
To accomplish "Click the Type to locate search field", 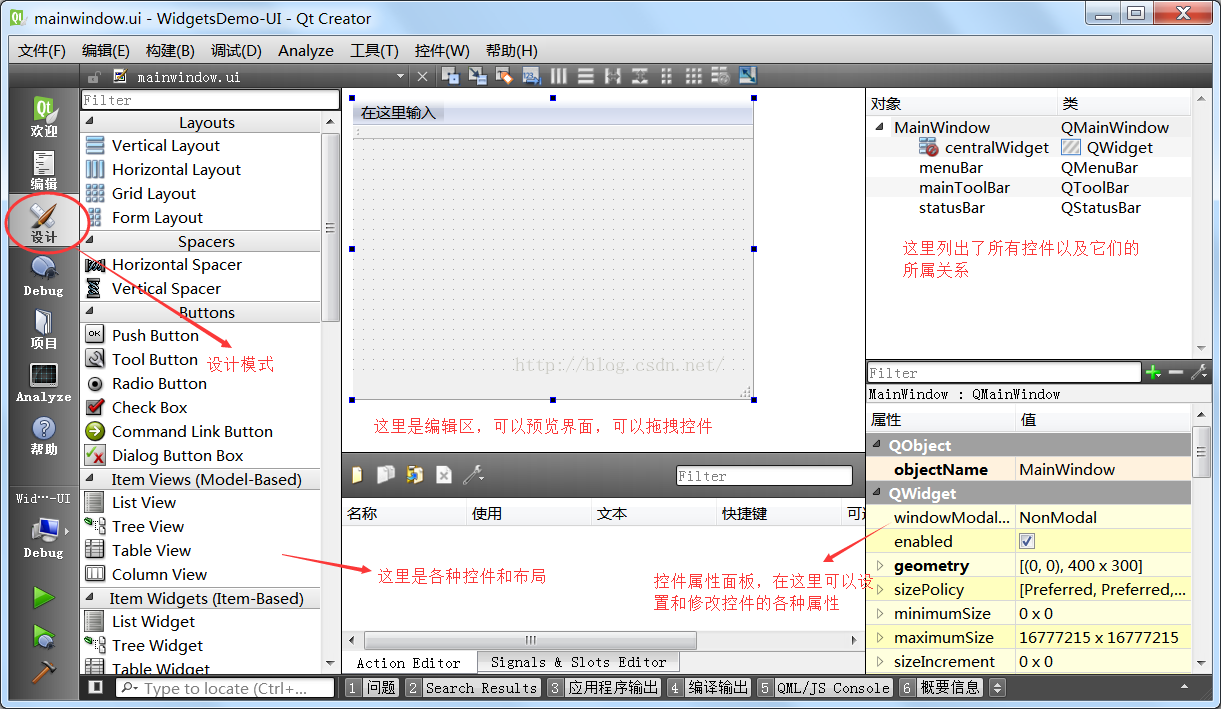I will pyautogui.click(x=226, y=687).
